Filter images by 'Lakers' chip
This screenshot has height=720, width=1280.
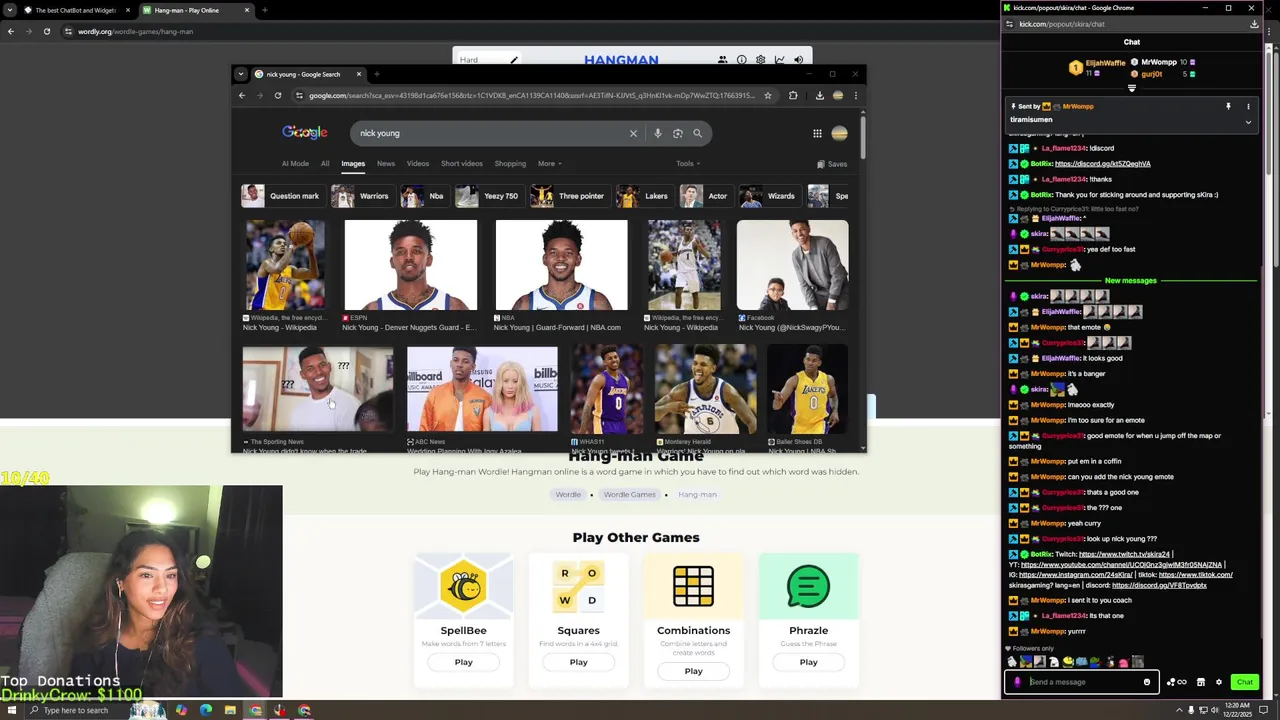pos(643,196)
